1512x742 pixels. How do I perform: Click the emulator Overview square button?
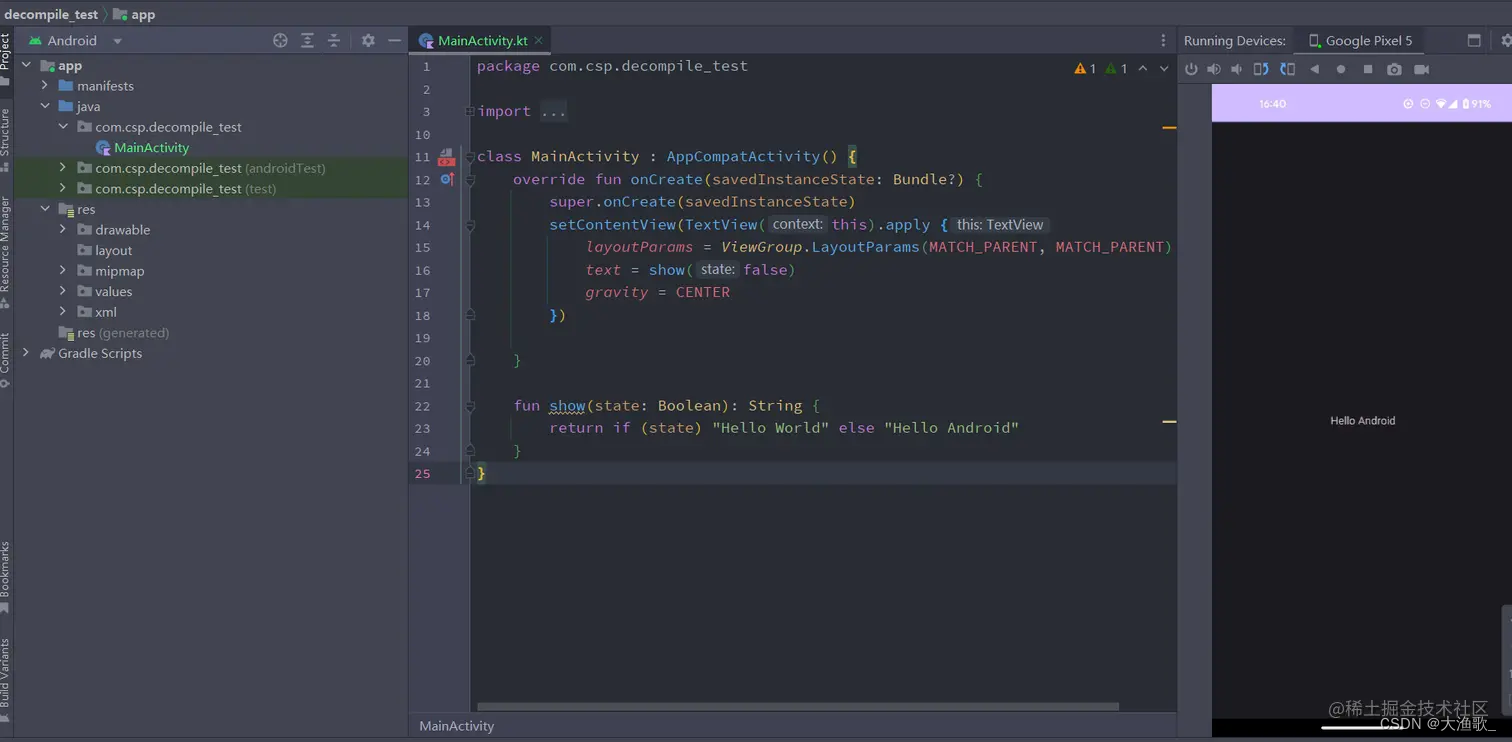pyautogui.click(x=1368, y=69)
